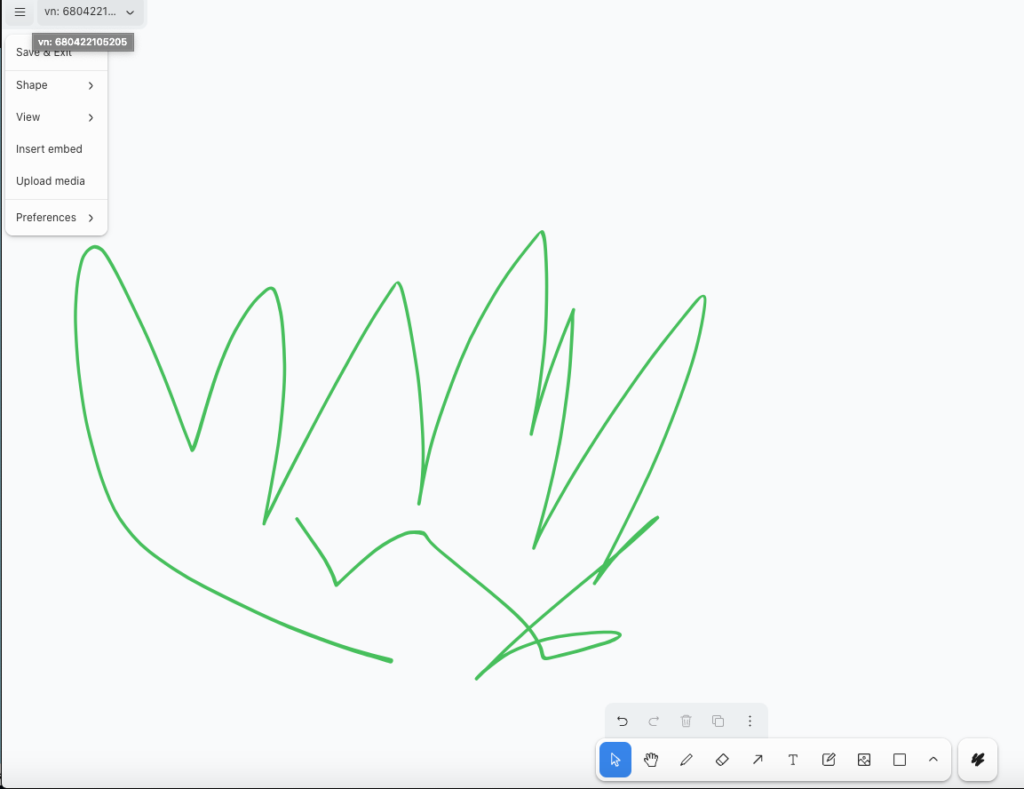This screenshot has width=1024, height=789.
Task: Select the Rectangle shape tool
Action: coord(899,760)
